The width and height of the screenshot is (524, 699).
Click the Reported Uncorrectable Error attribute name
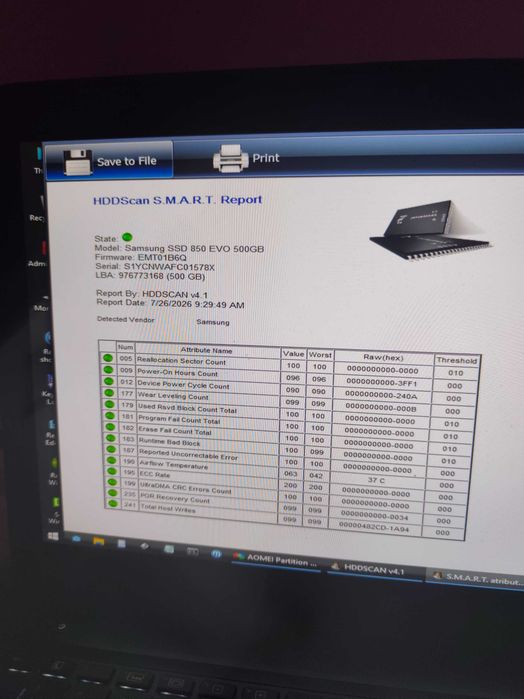coord(188,454)
